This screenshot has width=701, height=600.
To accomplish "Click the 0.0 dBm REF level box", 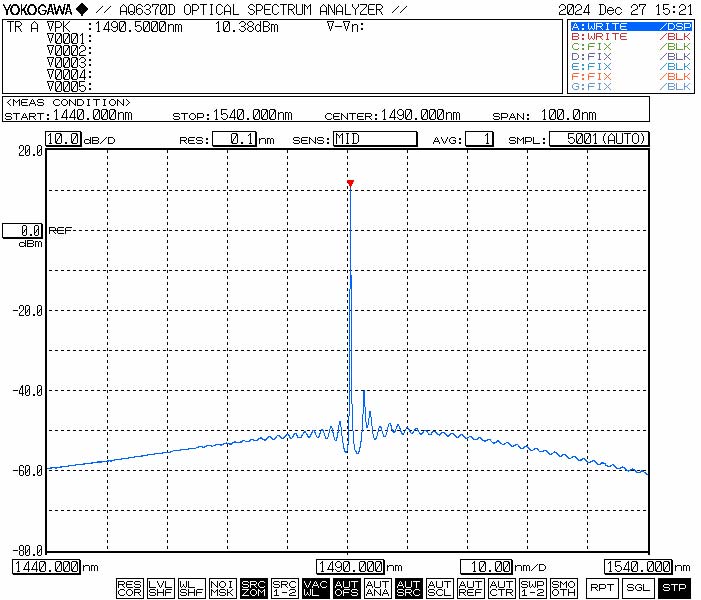I will (x=22, y=230).
